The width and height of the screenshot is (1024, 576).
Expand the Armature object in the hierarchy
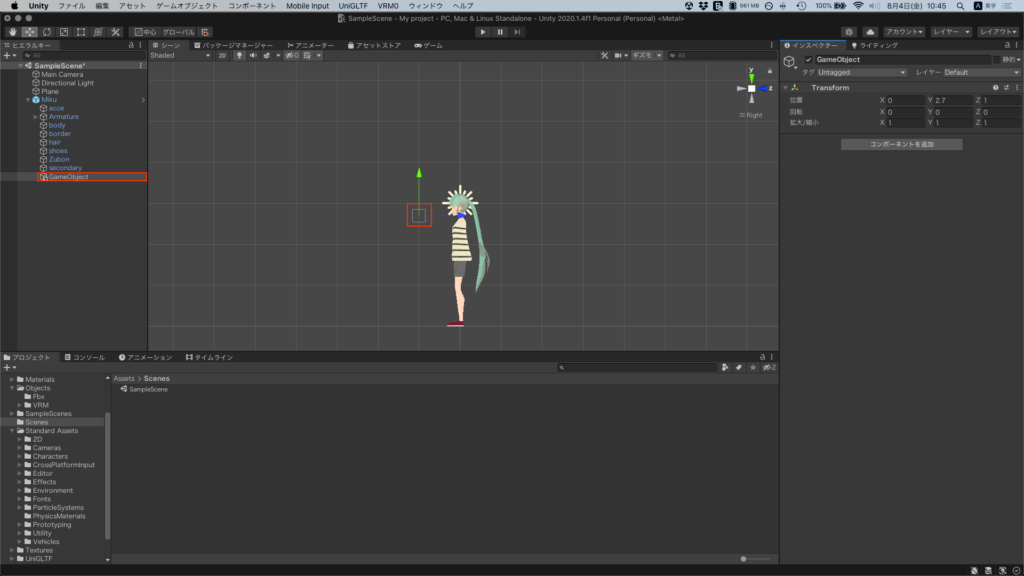click(35, 117)
